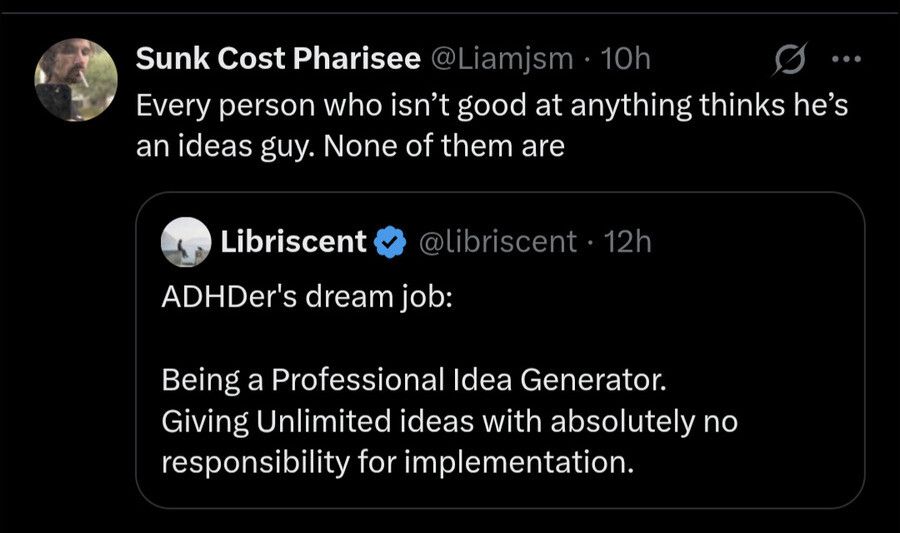Viewport: 900px width, 533px height.
Task: Click the 12h timestamp in quoted tweet
Action: point(629,241)
